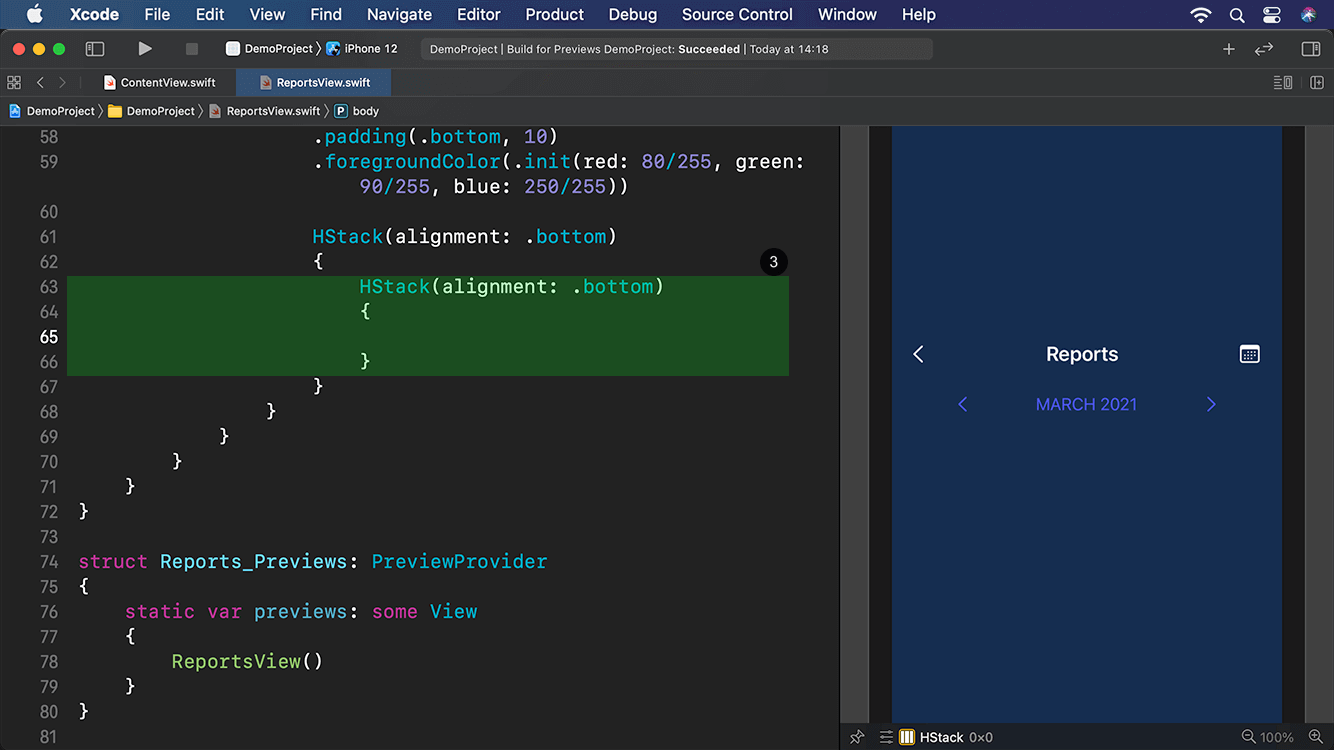The height and width of the screenshot is (750, 1334).
Task: Click the next month chevron in preview
Action: point(1211,404)
